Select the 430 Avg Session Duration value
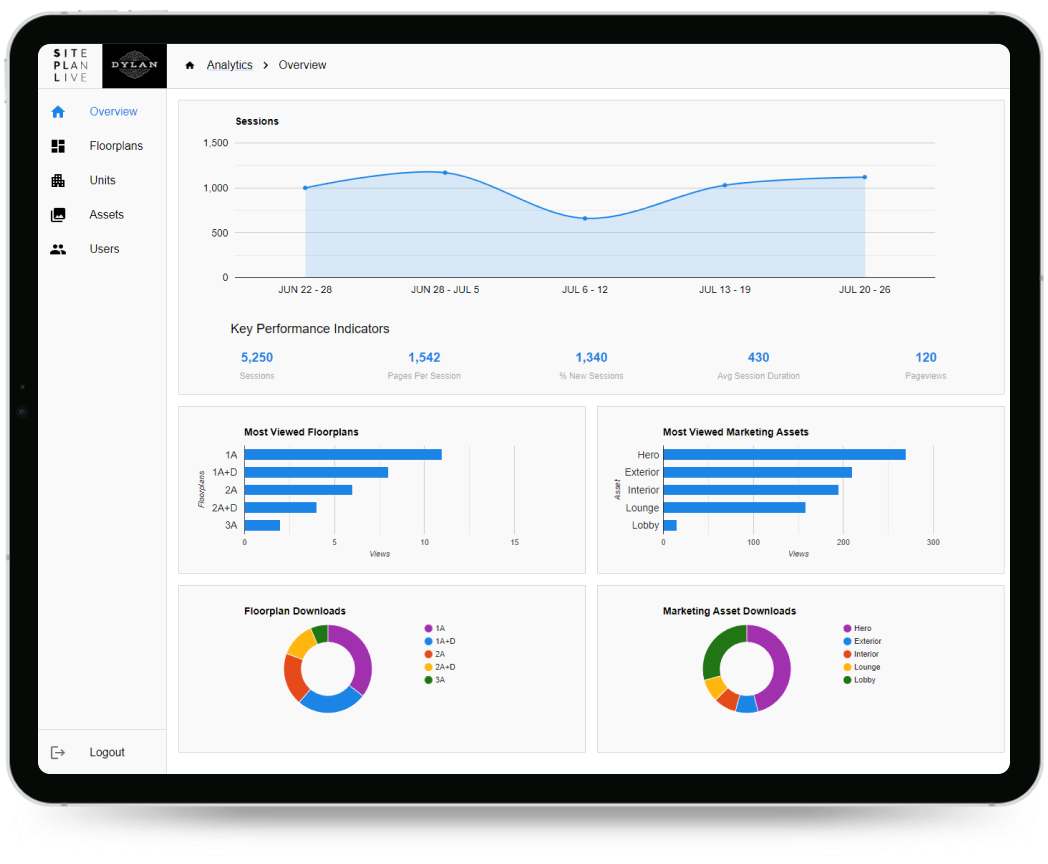The height and width of the screenshot is (864, 1048). [x=759, y=357]
